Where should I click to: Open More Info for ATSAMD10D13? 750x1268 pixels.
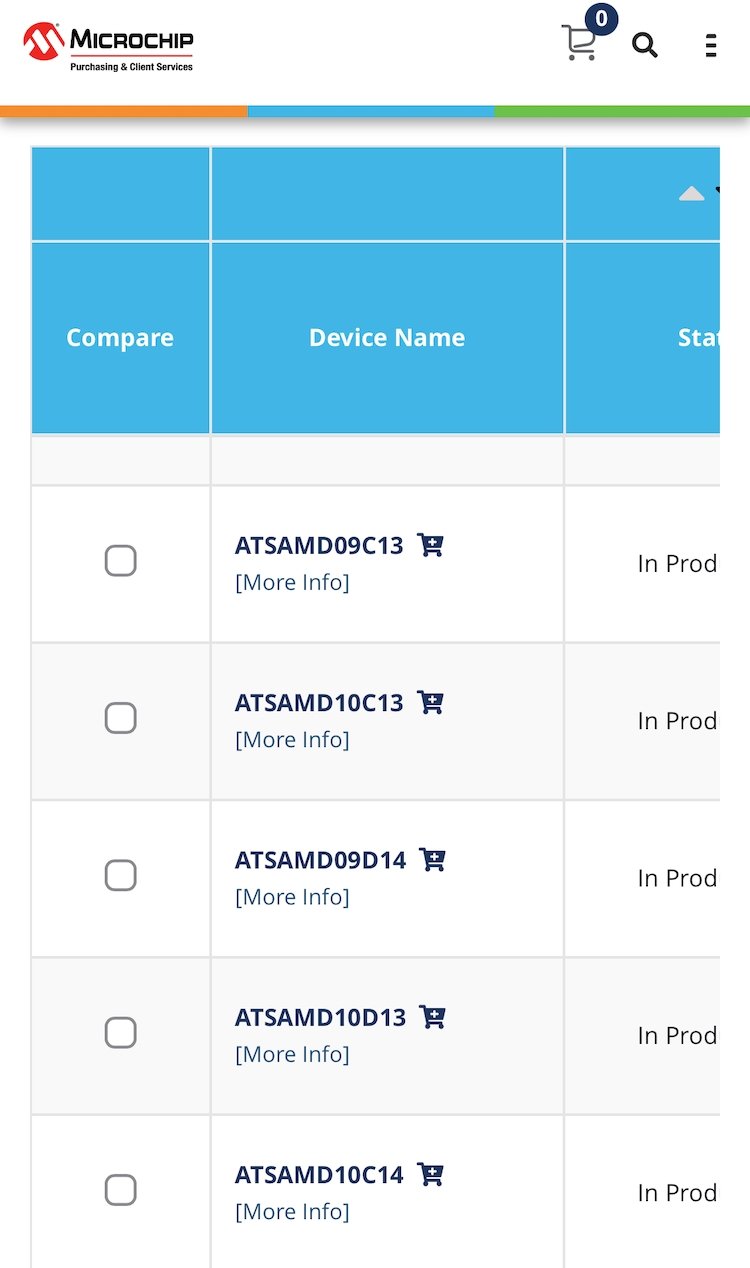point(292,1054)
